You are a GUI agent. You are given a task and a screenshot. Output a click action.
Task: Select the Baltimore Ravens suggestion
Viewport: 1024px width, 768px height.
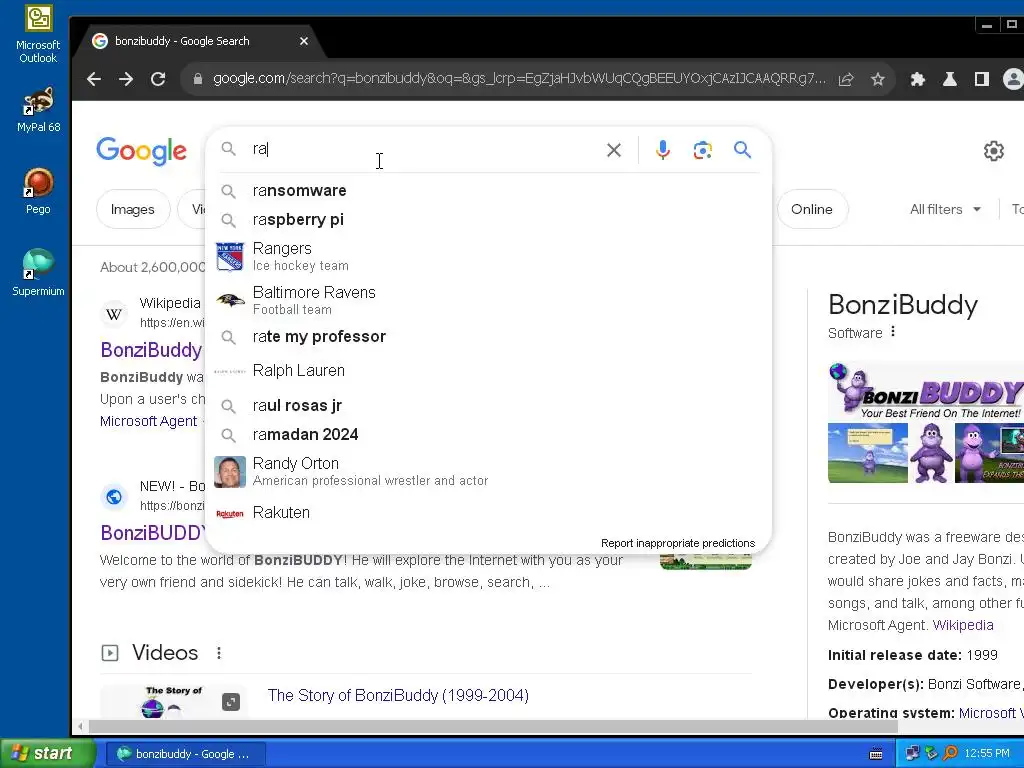488,300
